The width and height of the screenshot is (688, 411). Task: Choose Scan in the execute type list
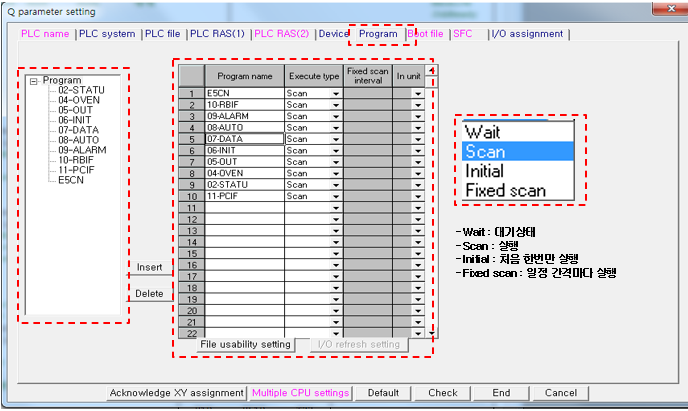518,151
